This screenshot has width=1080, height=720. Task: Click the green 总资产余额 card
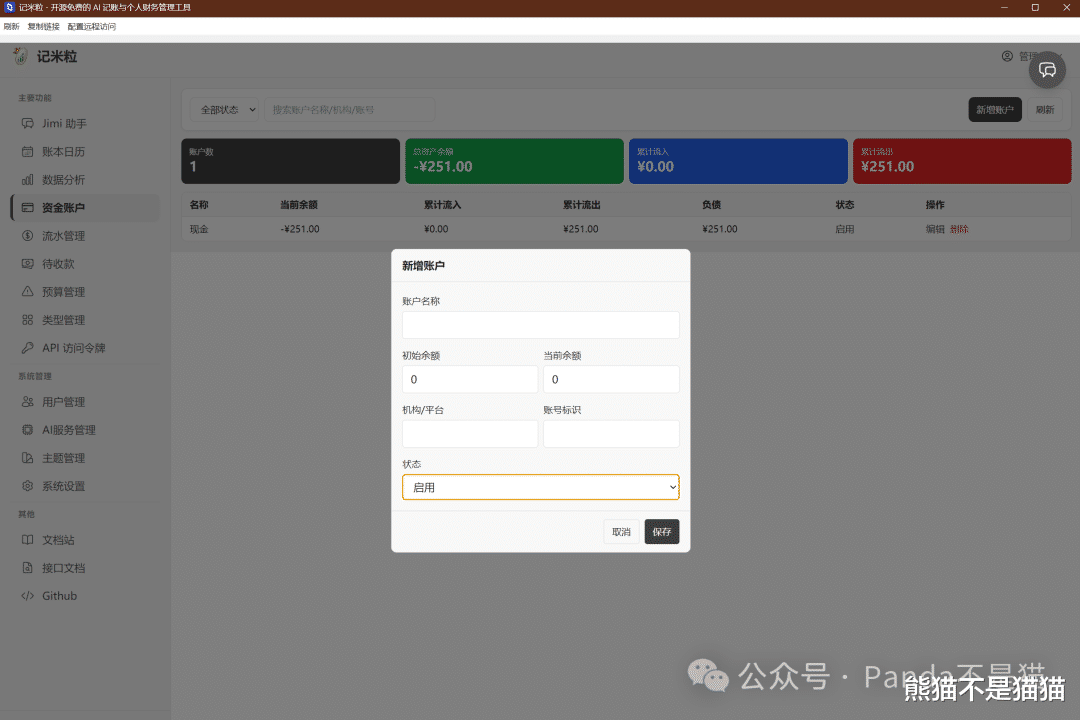515,161
